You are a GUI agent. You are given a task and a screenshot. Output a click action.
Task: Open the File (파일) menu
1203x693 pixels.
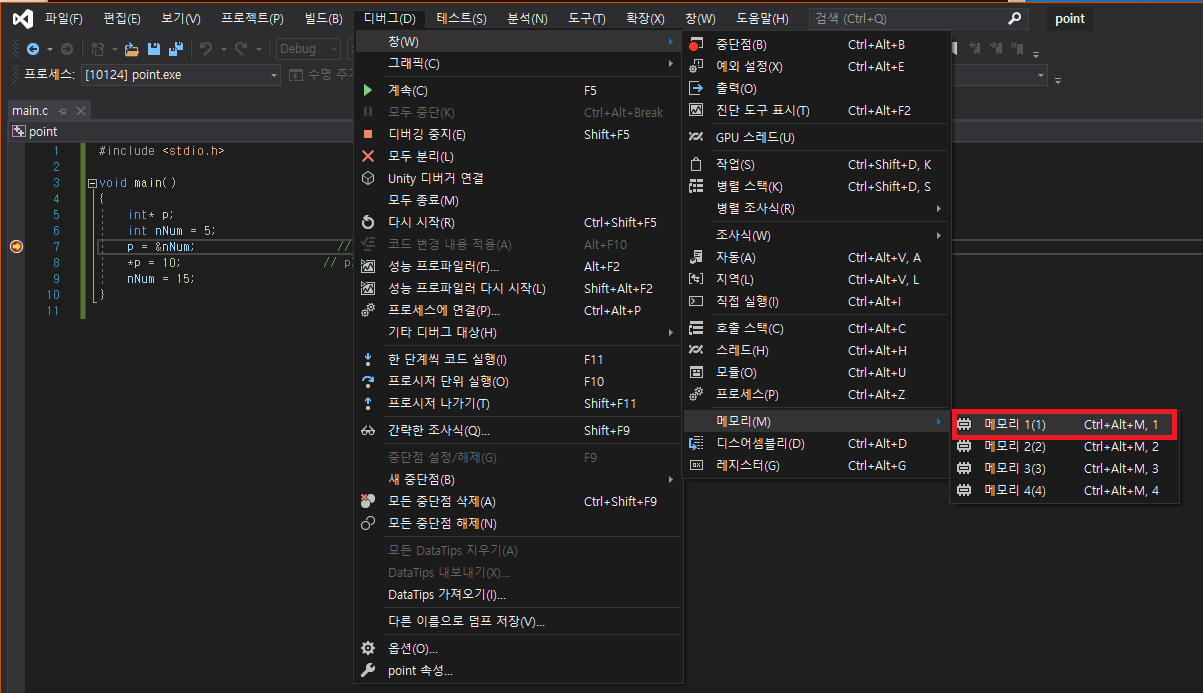(x=64, y=18)
